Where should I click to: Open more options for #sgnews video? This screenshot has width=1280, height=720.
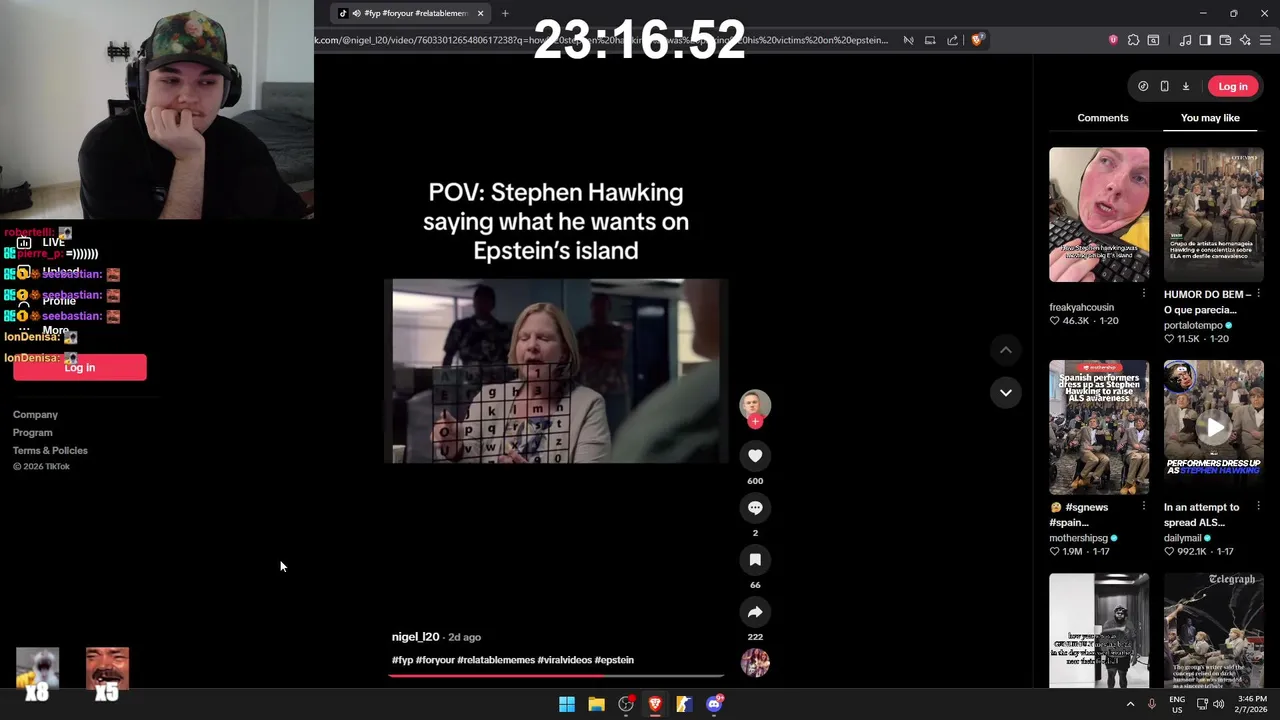pos(1144,507)
